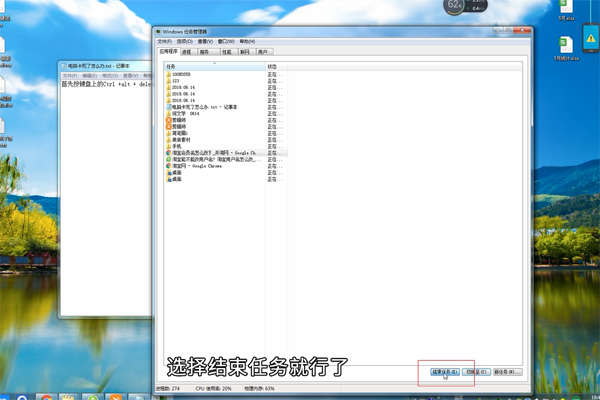This screenshot has width=600, height=400.
Task: Click the 新任务(N)... button
Action: click(507, 372)
